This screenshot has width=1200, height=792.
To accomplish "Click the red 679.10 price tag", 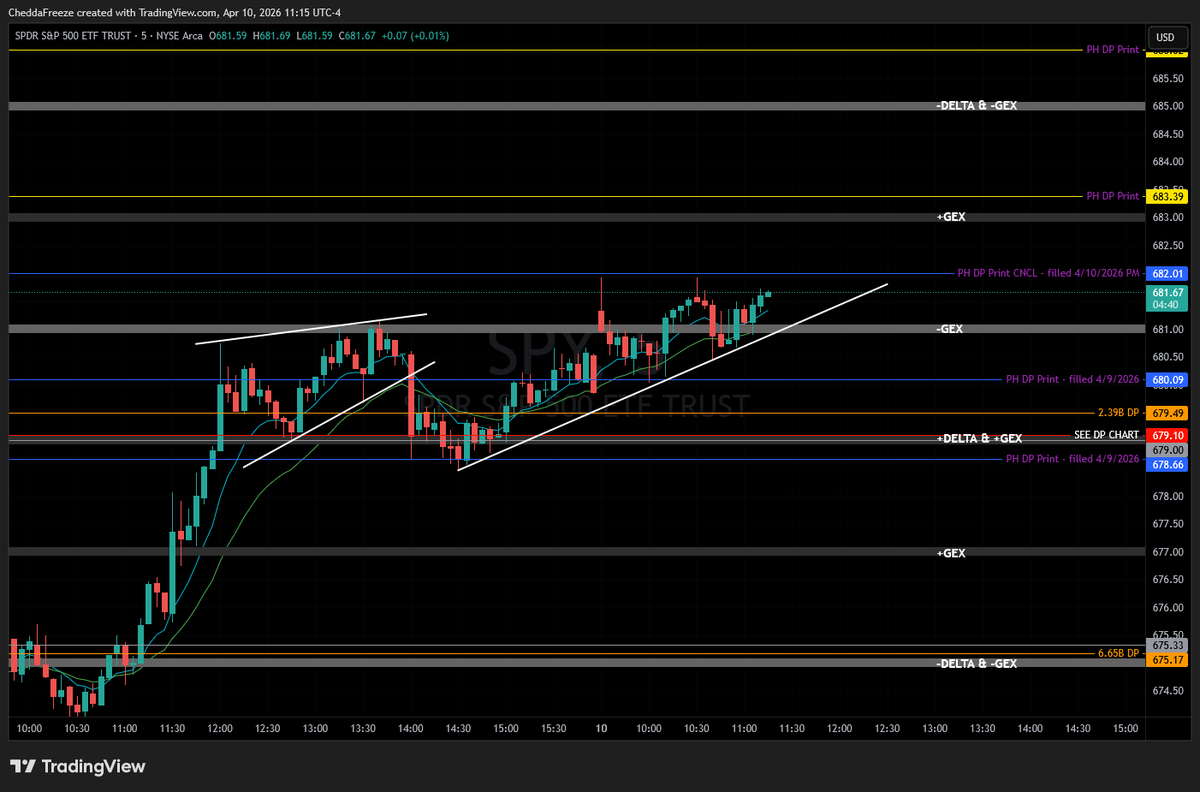I will point(1168,436).
